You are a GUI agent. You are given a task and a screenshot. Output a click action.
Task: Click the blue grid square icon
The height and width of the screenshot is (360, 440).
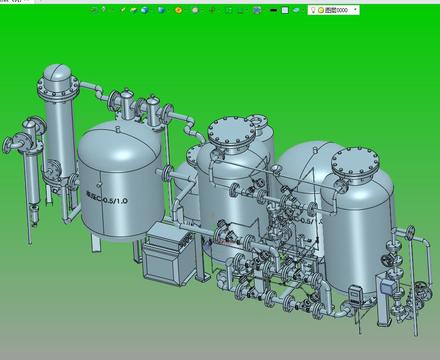pos(257,10)
